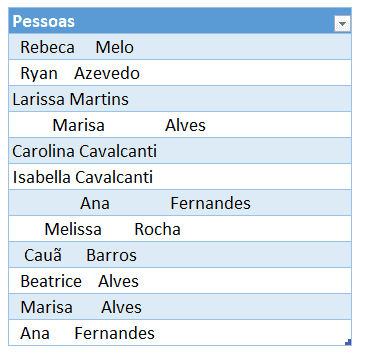This screenshot has height=363, width=367.
Task: Select the indented Ana Fernandes row
Action: click(x=180, y=203)
